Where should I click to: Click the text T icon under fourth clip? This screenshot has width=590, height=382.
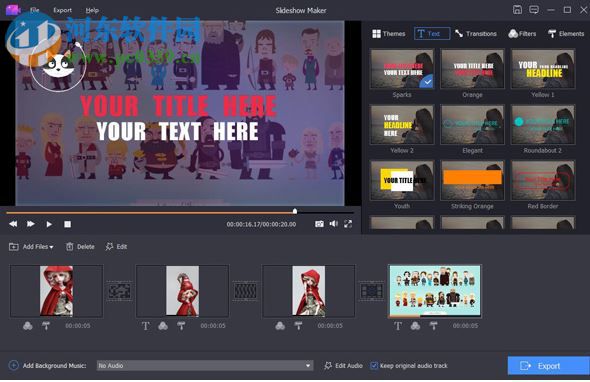coord(398,326)
